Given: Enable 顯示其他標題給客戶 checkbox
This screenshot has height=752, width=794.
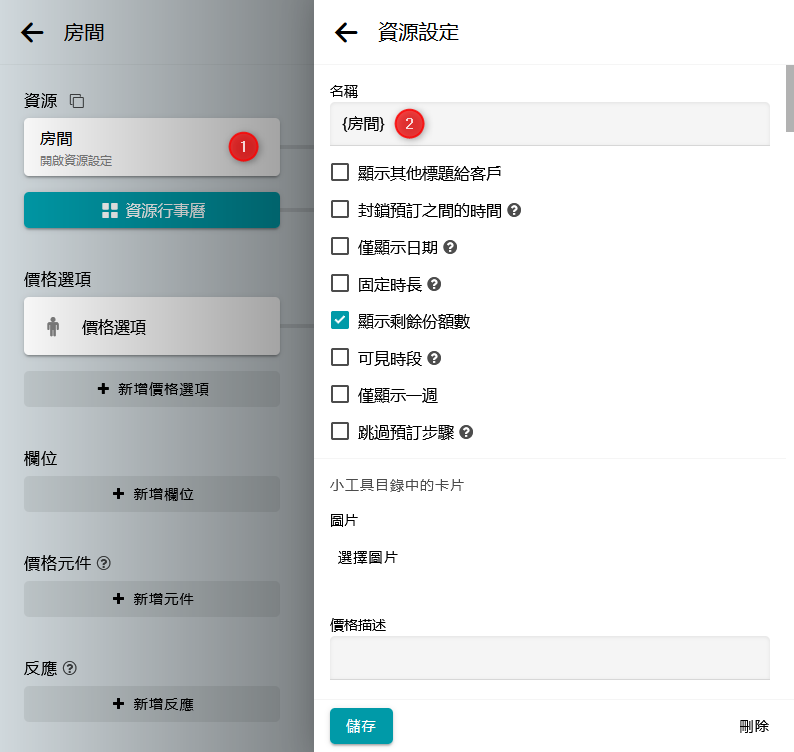Looking at the screenshot, I should pos(340,172).
